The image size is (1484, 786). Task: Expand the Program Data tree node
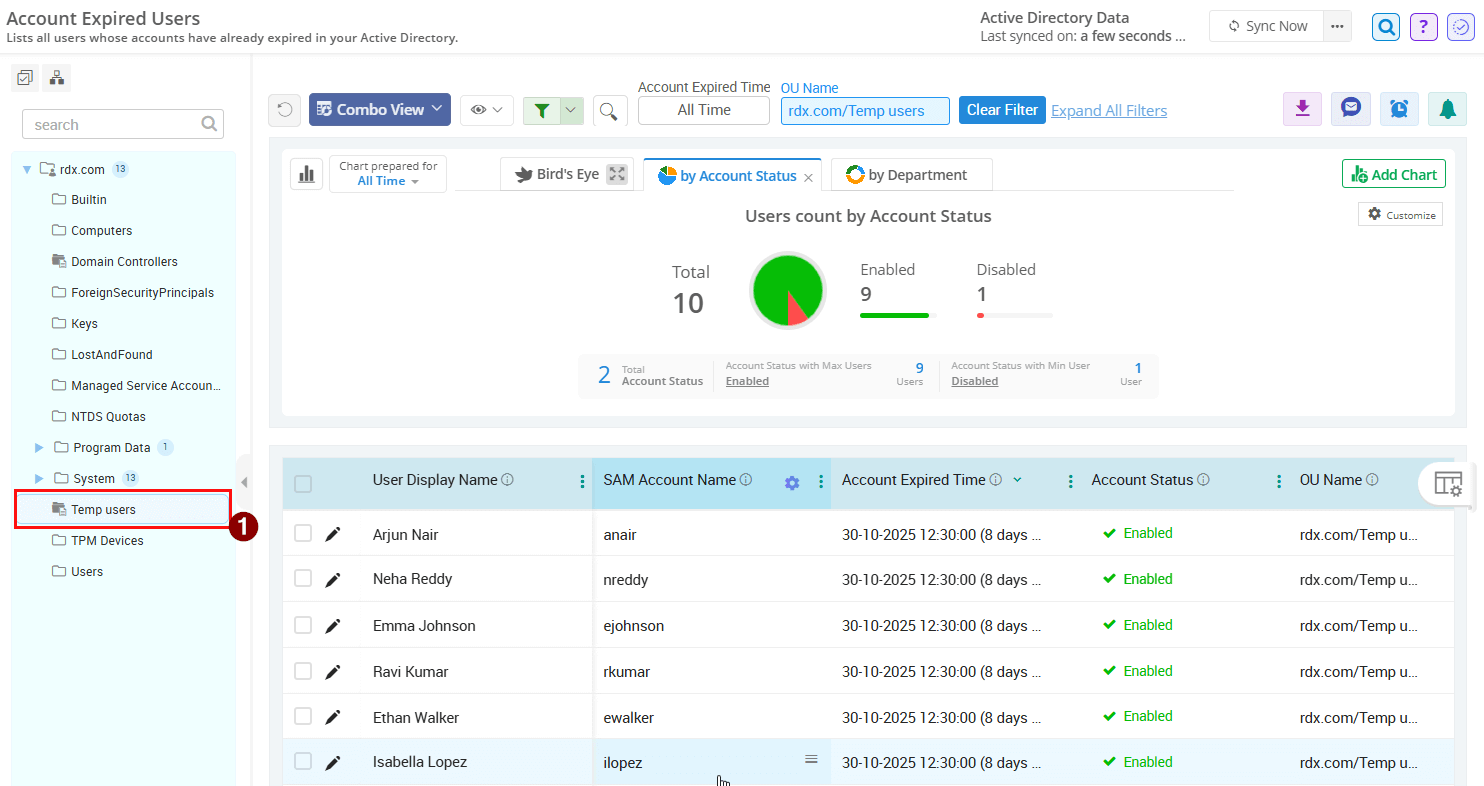pos(40,448)
